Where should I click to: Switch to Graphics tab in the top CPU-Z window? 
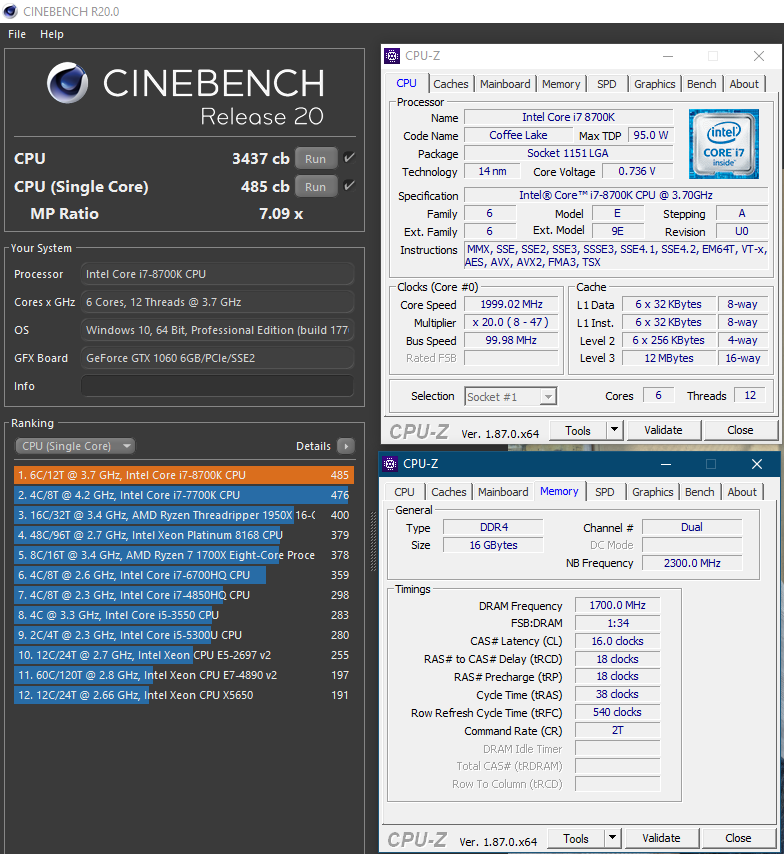pyautogui.click(x=654, y=84)
